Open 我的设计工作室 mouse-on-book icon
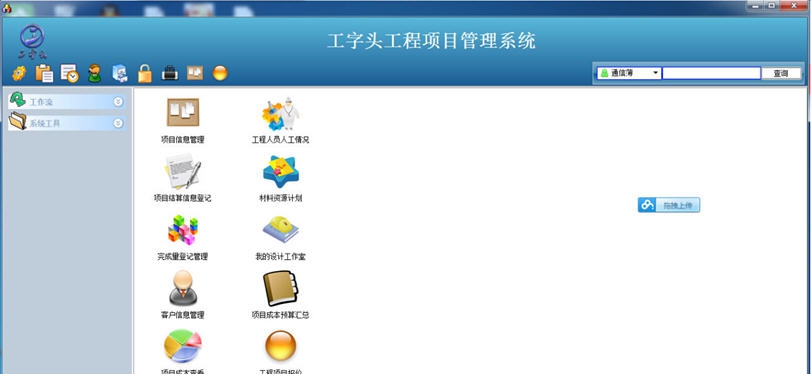 point(280,229)
